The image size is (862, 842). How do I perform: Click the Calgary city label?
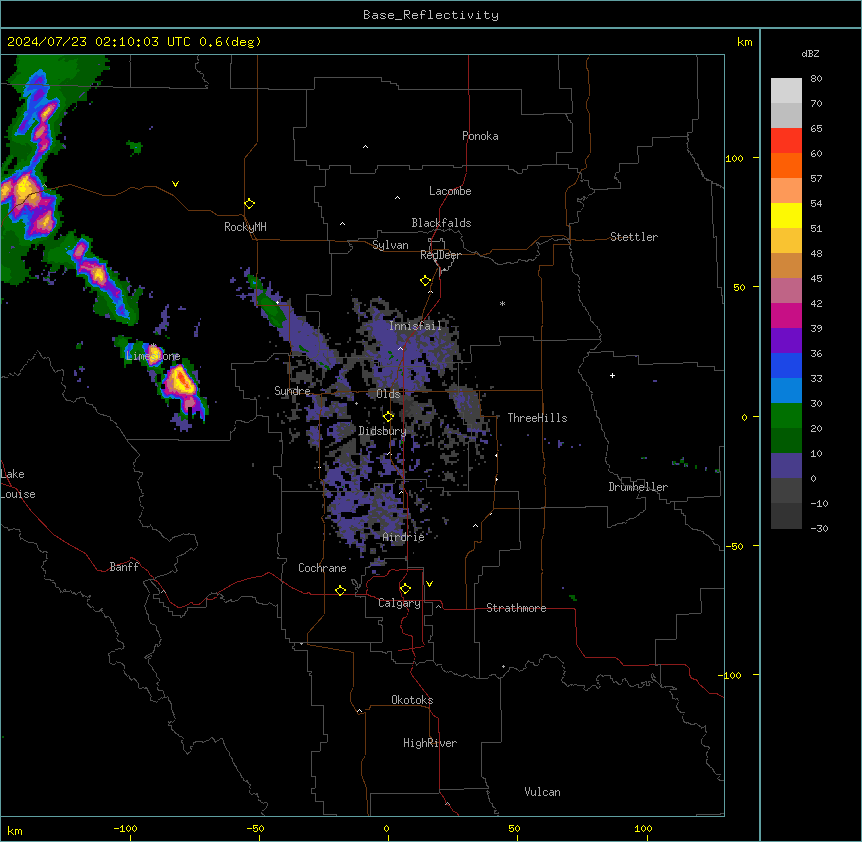click(399, 603)
